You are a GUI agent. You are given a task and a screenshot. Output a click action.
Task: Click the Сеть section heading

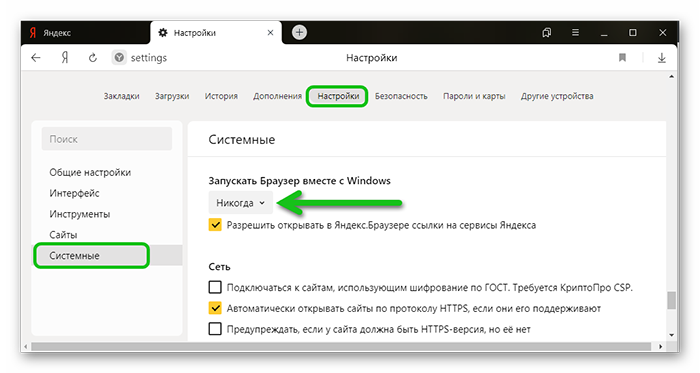(219, 267)
